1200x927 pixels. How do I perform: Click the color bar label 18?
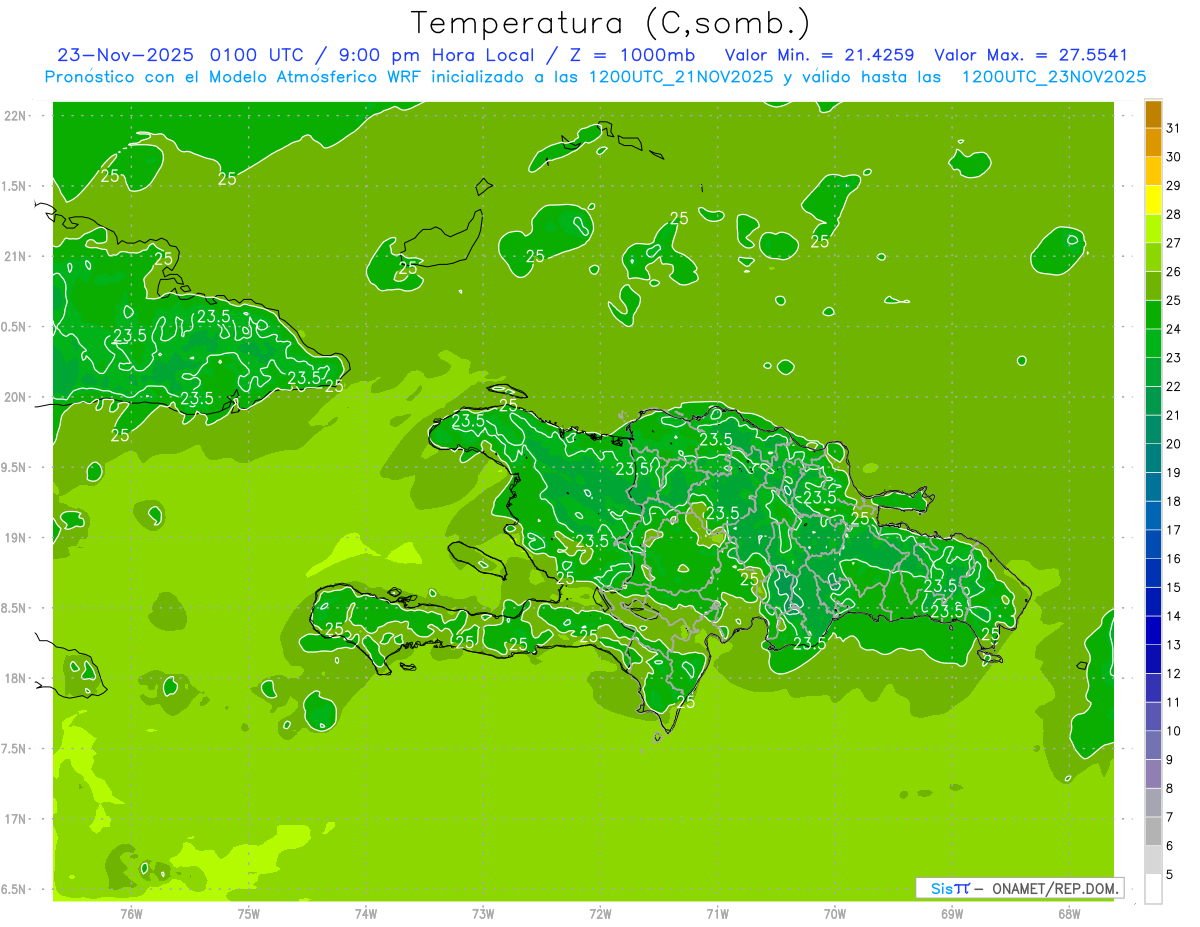(1173, 501)
